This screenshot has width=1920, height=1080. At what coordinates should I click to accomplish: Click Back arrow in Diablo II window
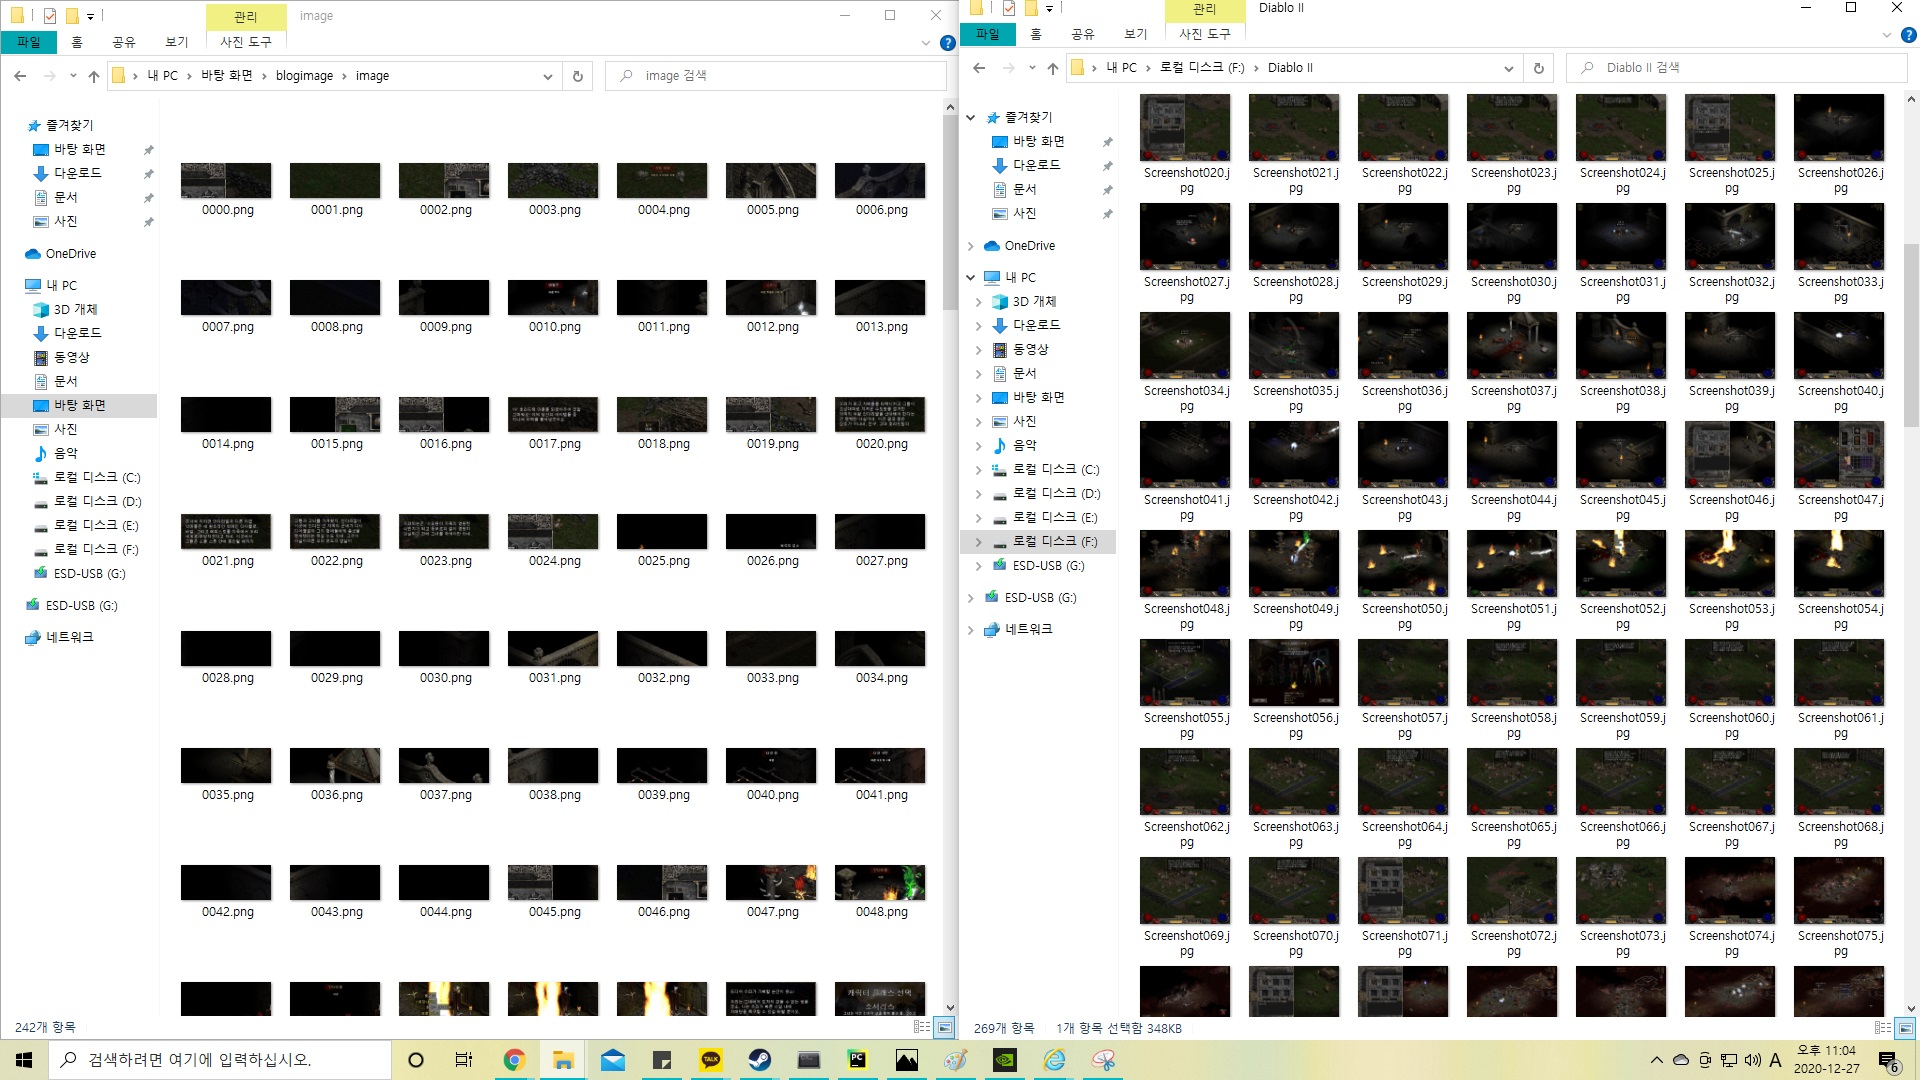click(979, 68)
